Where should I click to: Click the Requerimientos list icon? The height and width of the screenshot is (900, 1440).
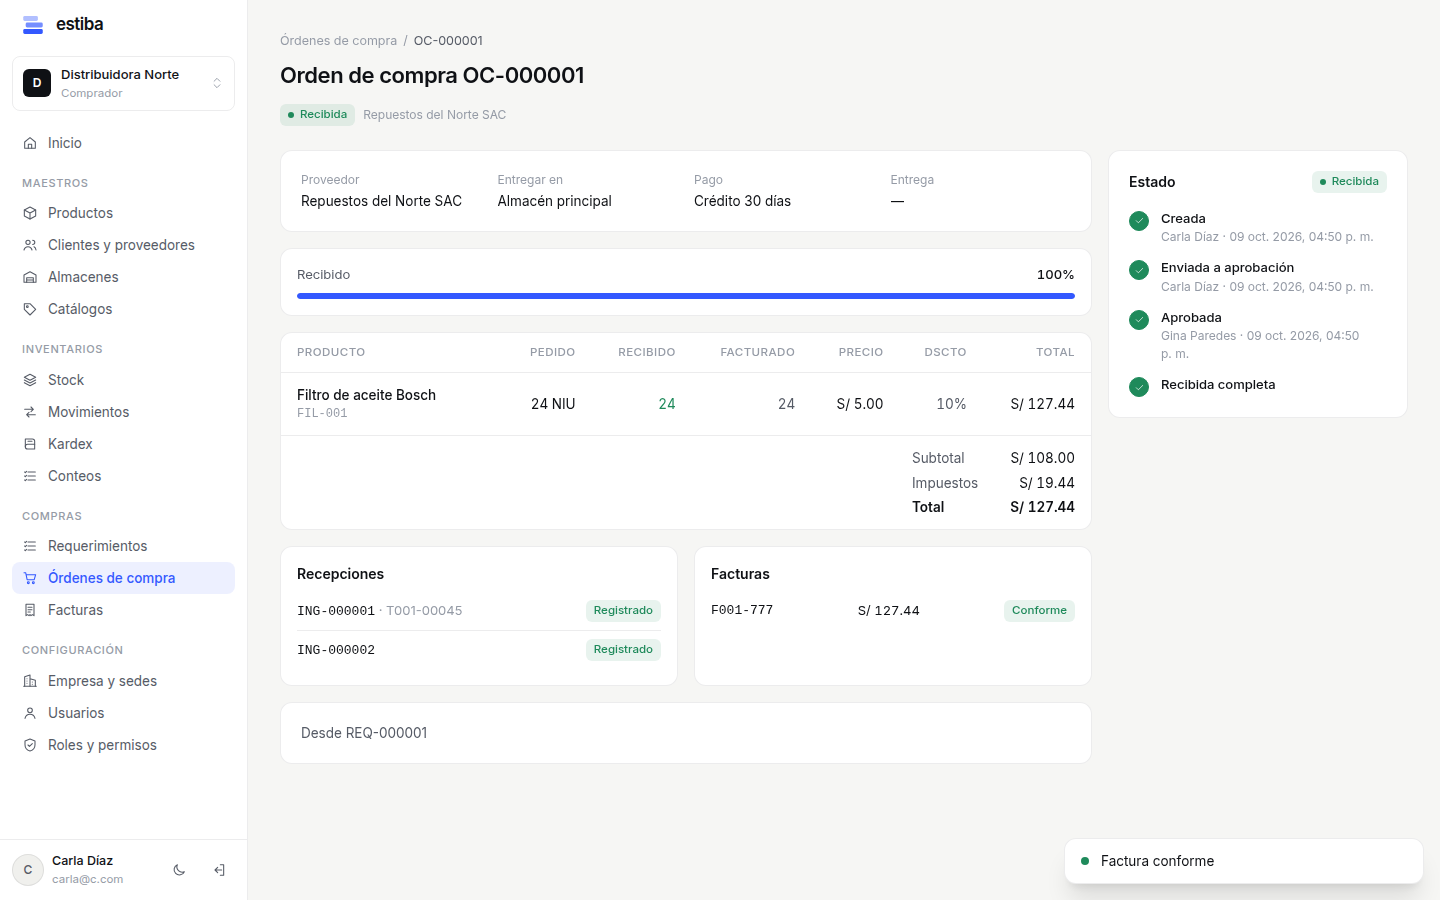pos(30,546)
